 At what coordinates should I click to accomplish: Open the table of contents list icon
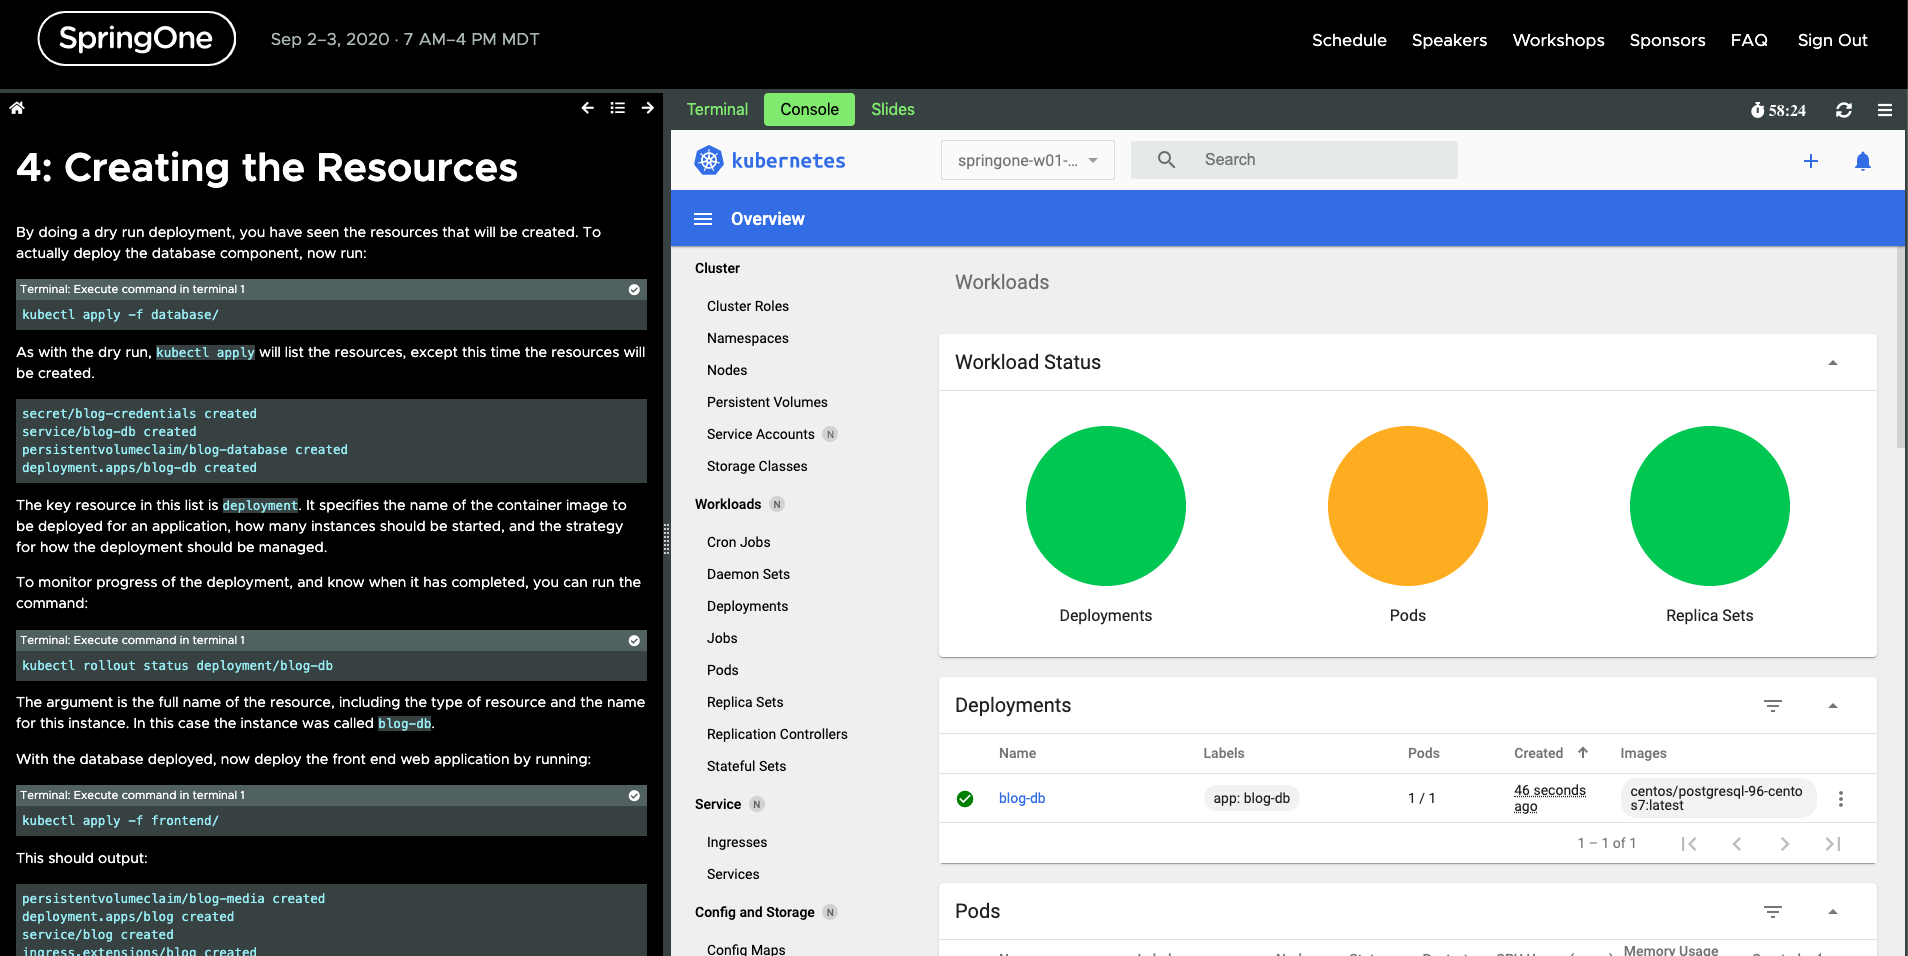point(618,108)
